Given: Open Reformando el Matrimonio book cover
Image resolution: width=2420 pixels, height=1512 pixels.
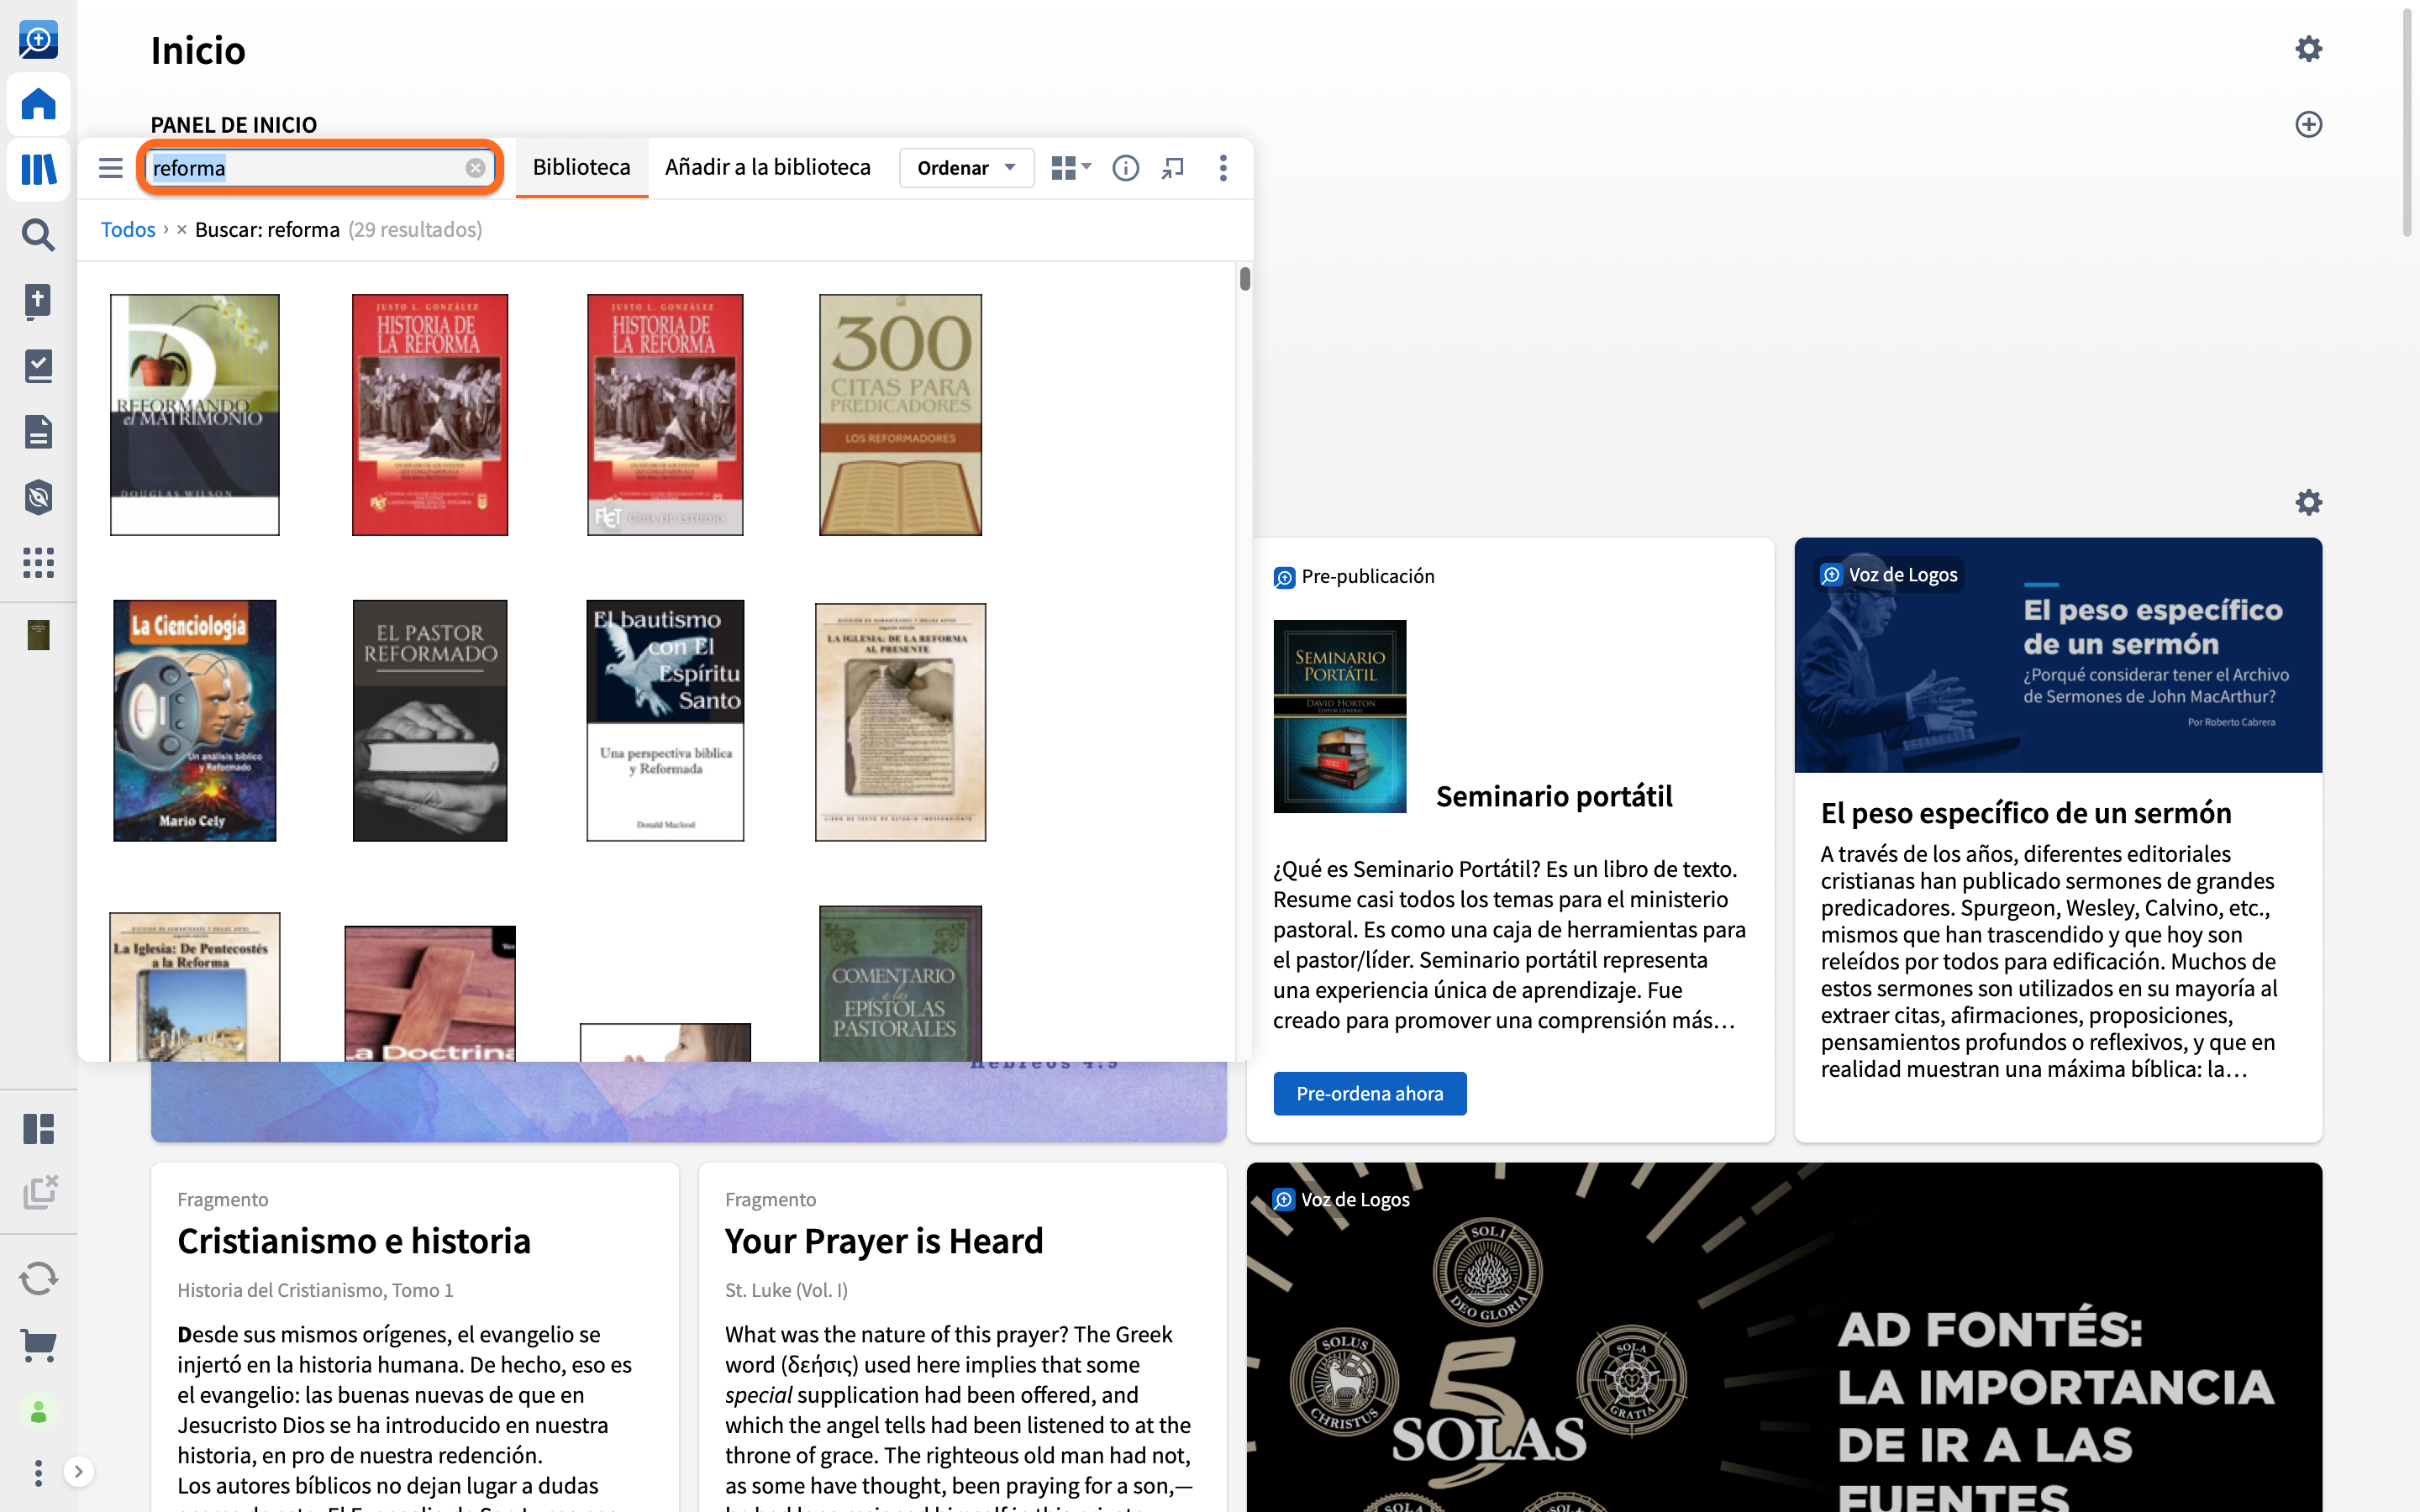Looking at the screenshot, I should [x=195, y=414].
